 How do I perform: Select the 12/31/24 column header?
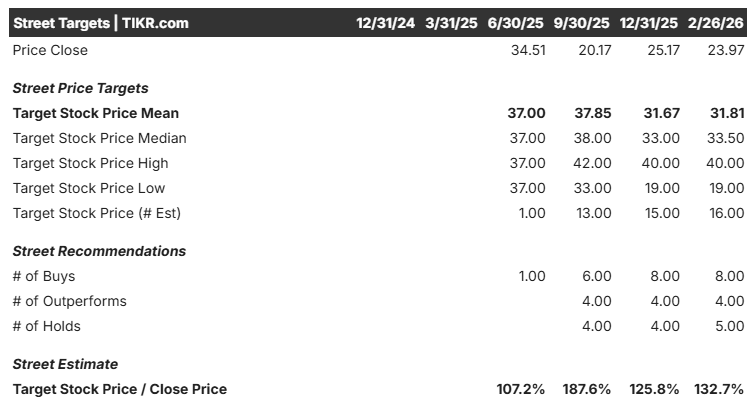385,23
